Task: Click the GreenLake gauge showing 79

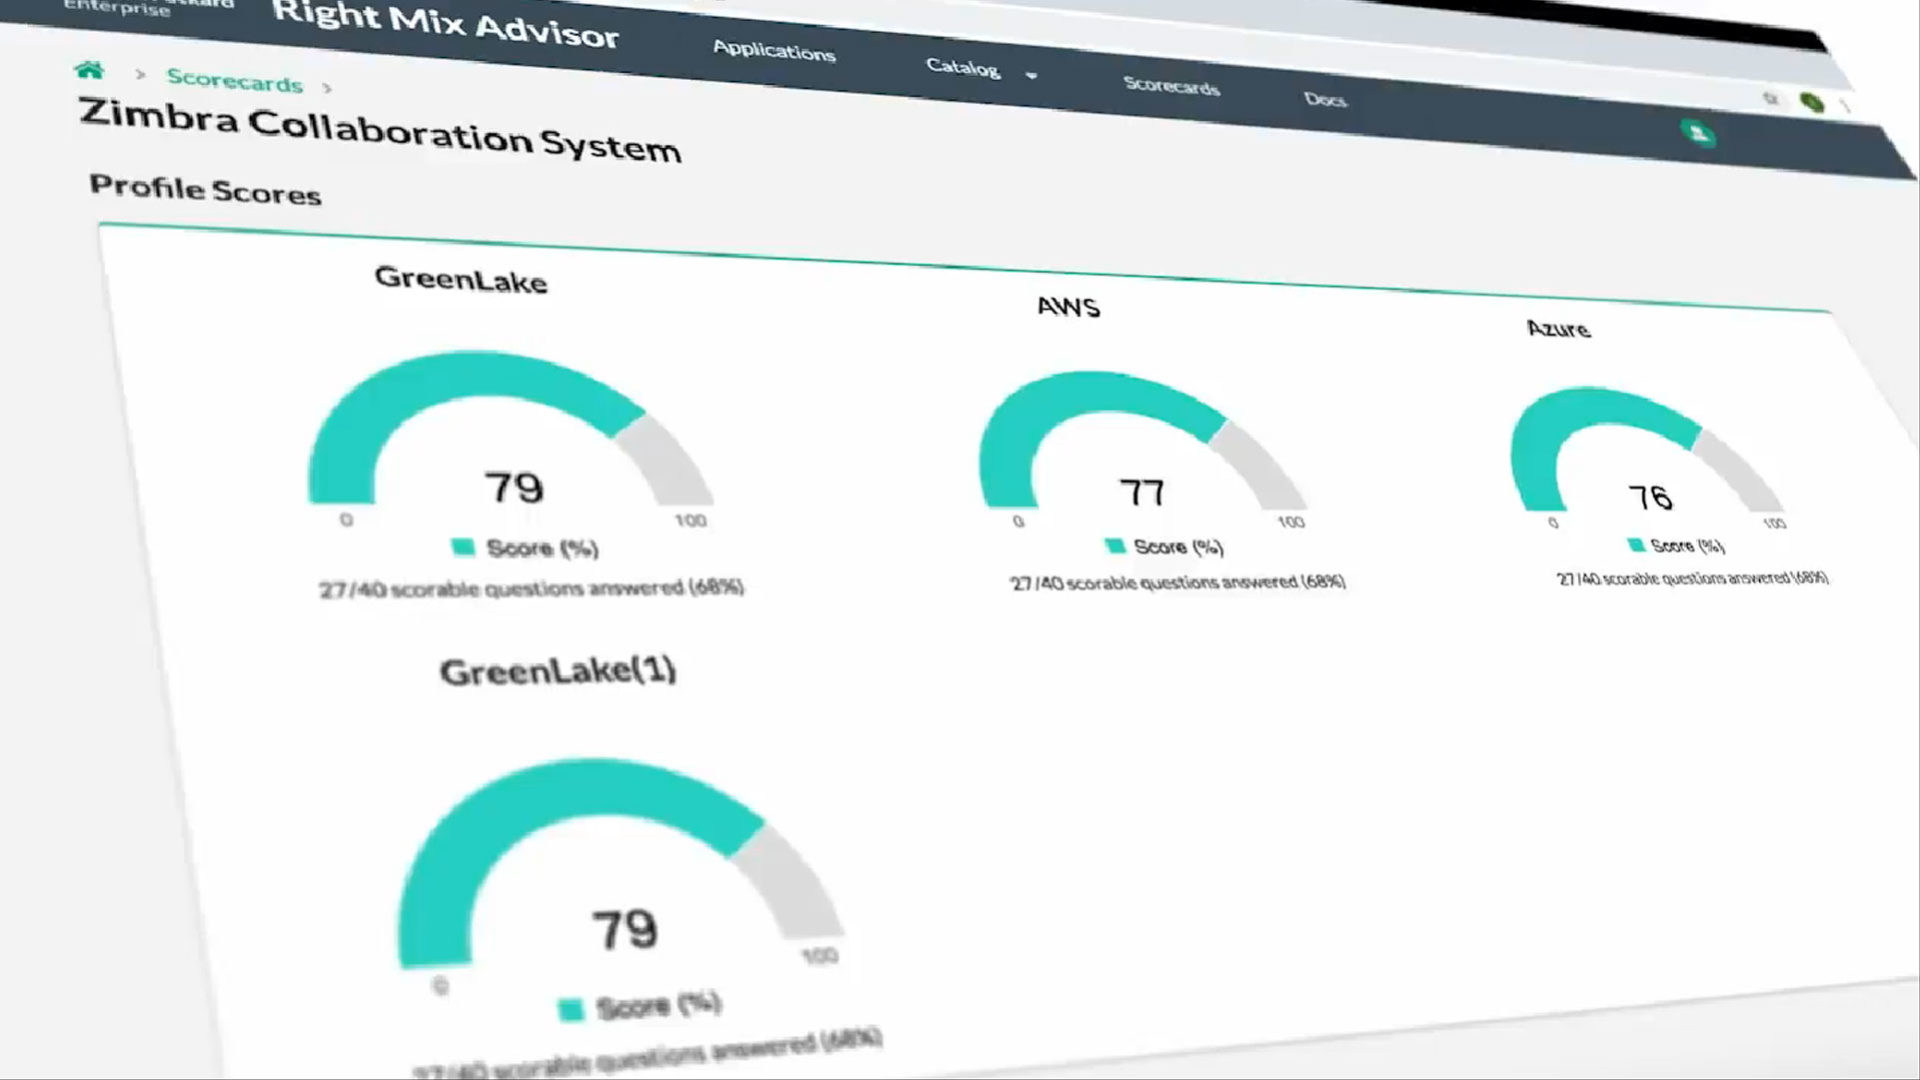Action: (511, 430)
